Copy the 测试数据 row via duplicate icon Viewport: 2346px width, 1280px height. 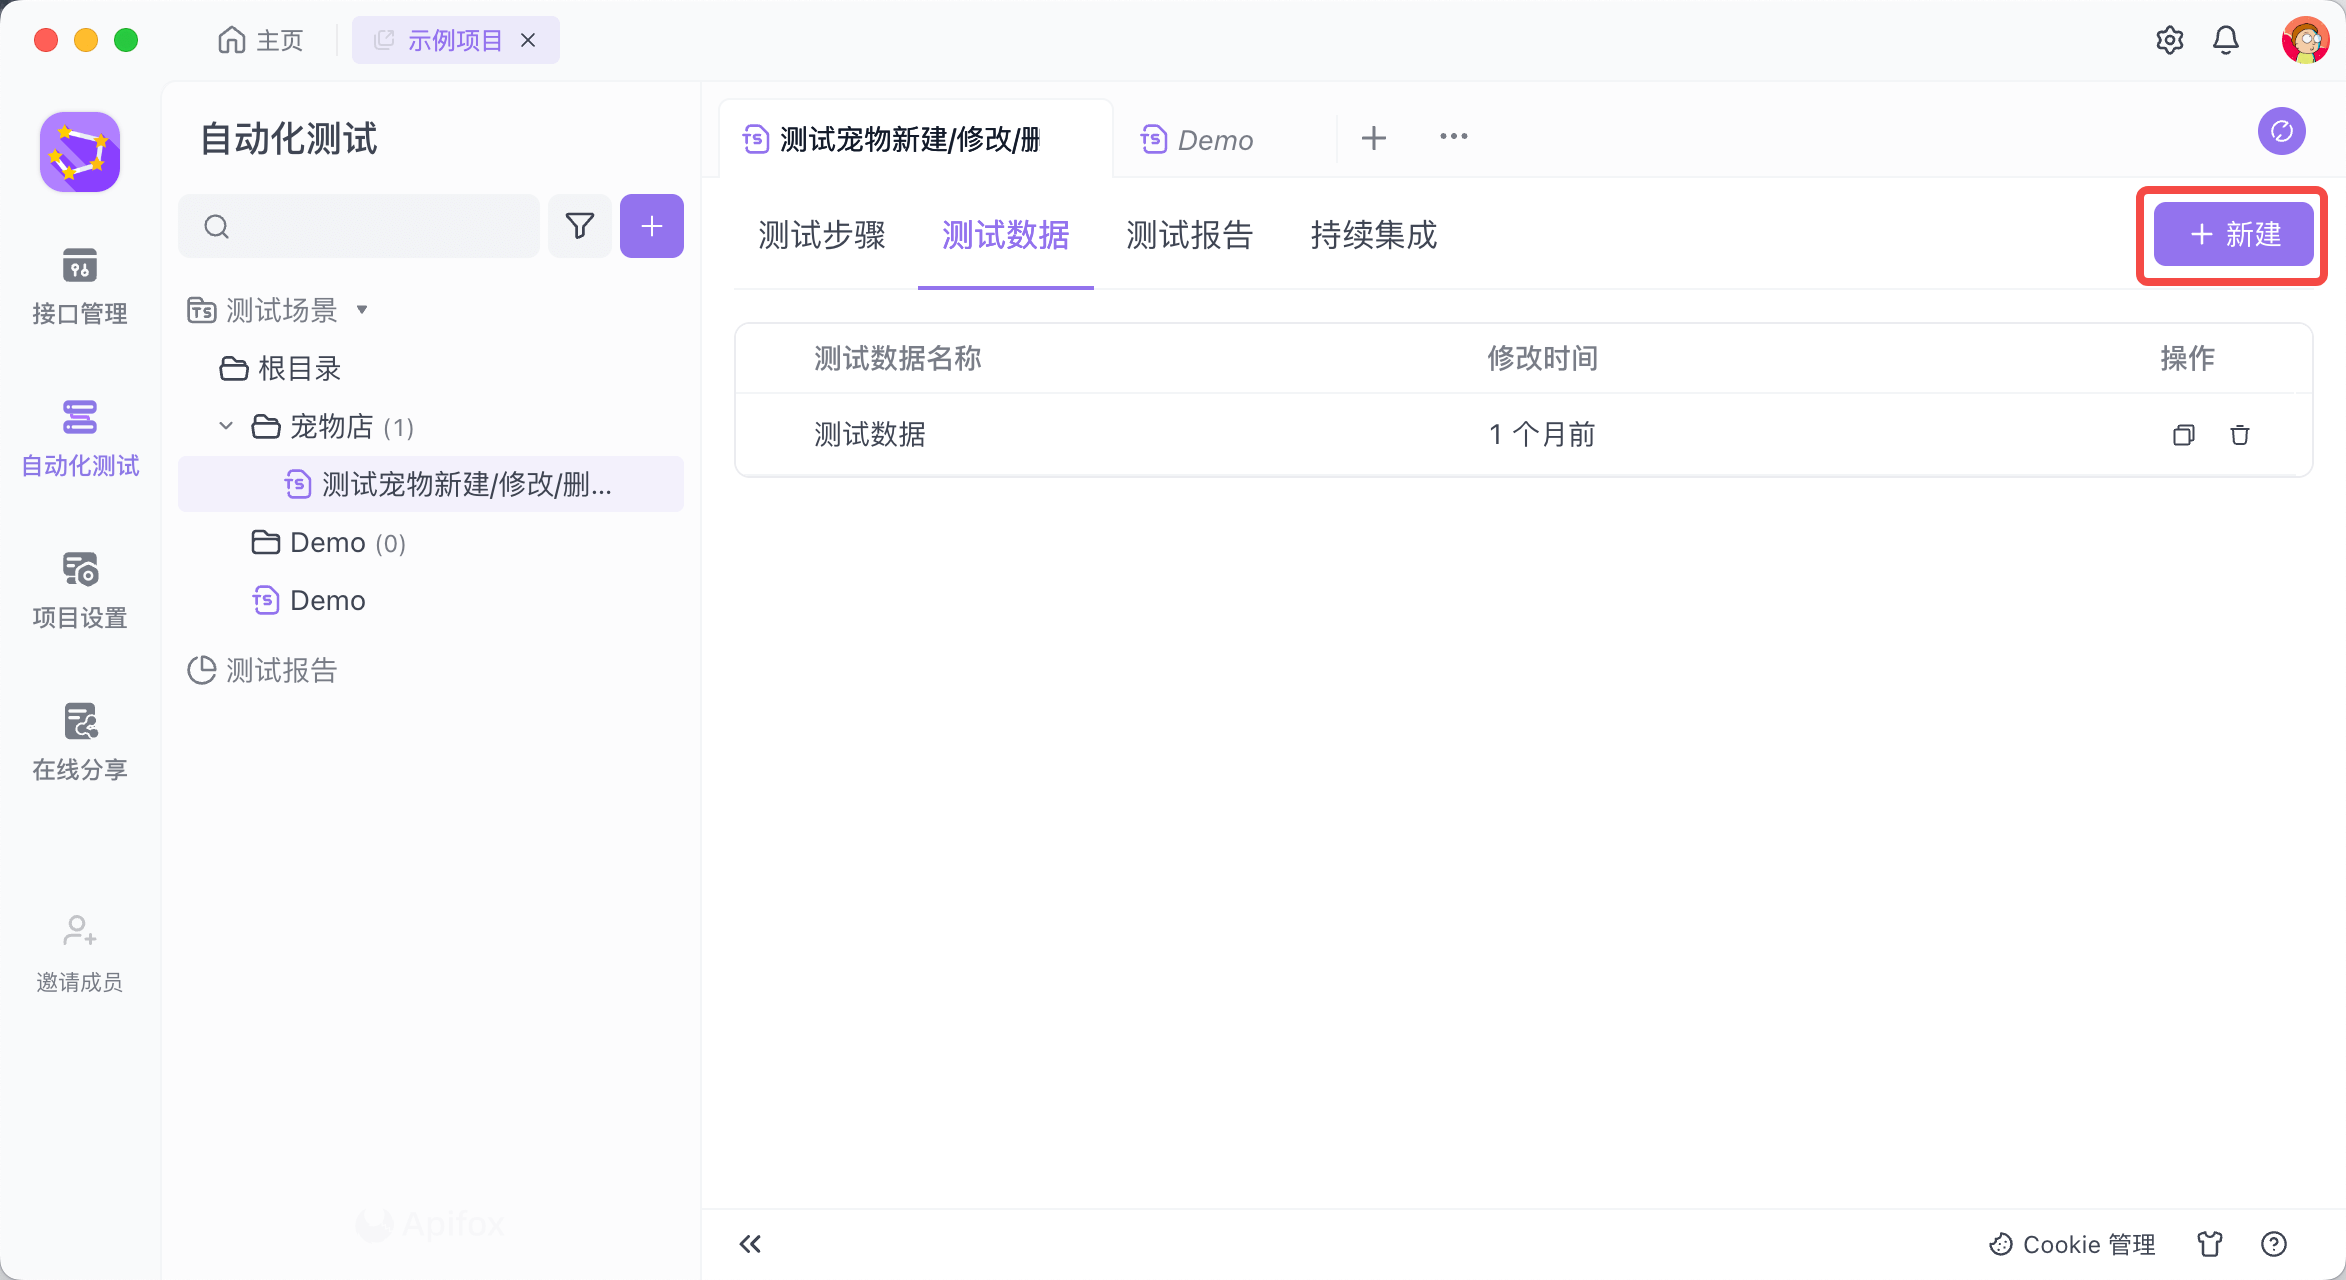pyautogui.click(x=2184, y=434)
